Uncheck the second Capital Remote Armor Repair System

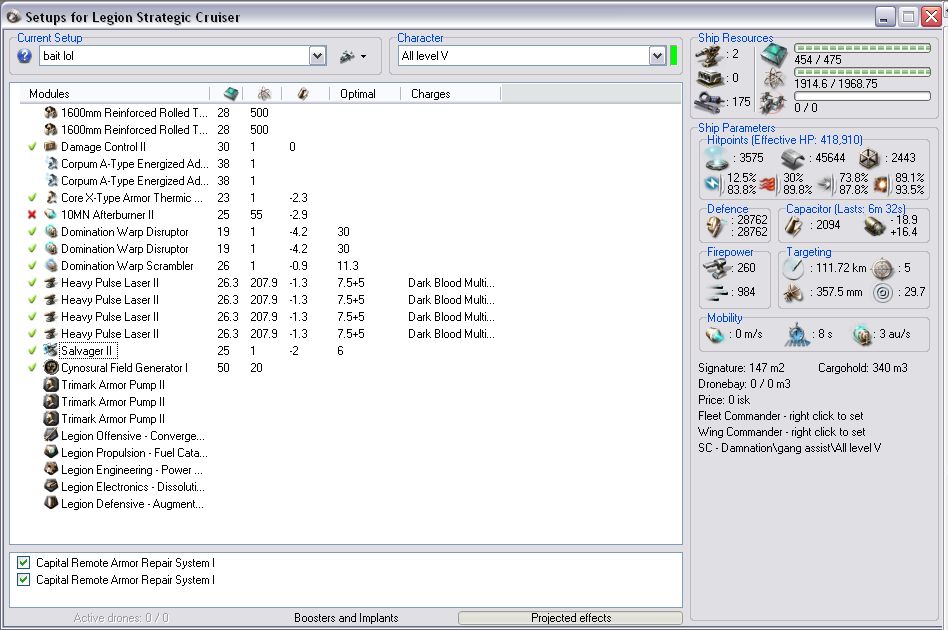click(23, 580)
